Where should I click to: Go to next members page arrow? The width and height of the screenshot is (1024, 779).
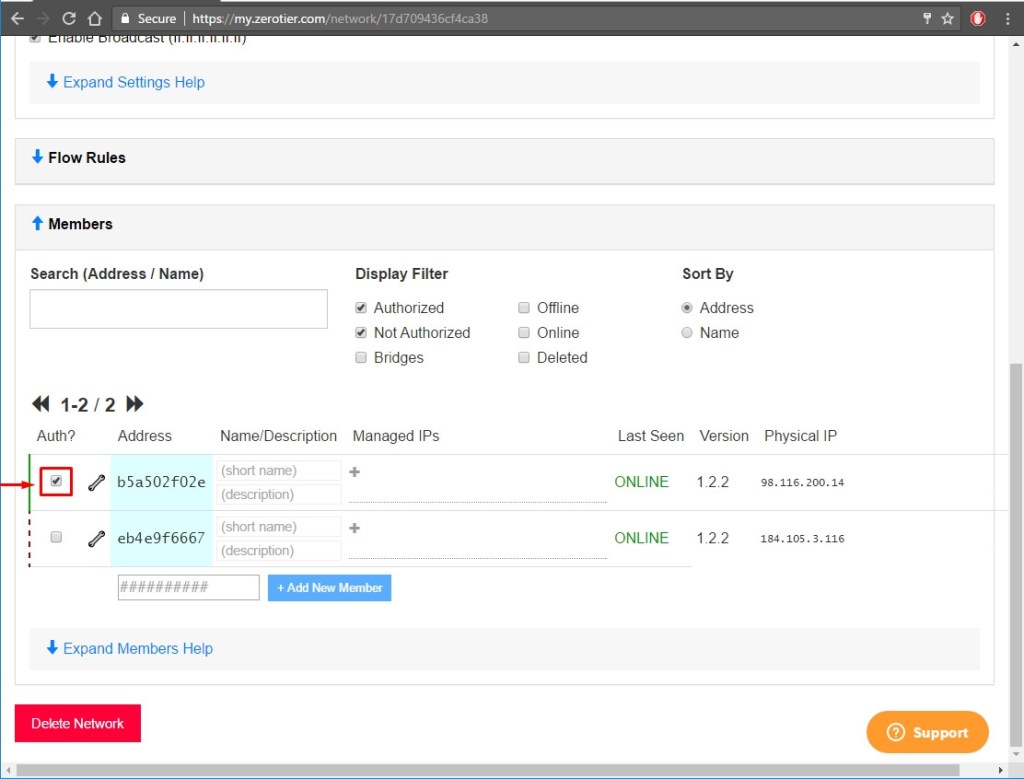135,404
